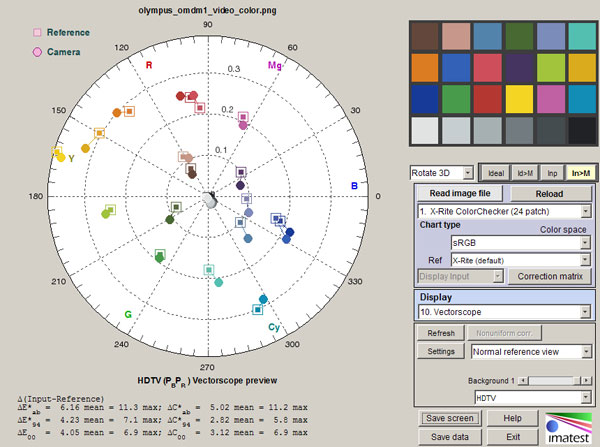Image resolution: width=600 pixels, height=447 pixels.
Task: Open the X-Rite ColorChecker chart type dropdown
Action: pyautogui.click(x=504, y=211)
